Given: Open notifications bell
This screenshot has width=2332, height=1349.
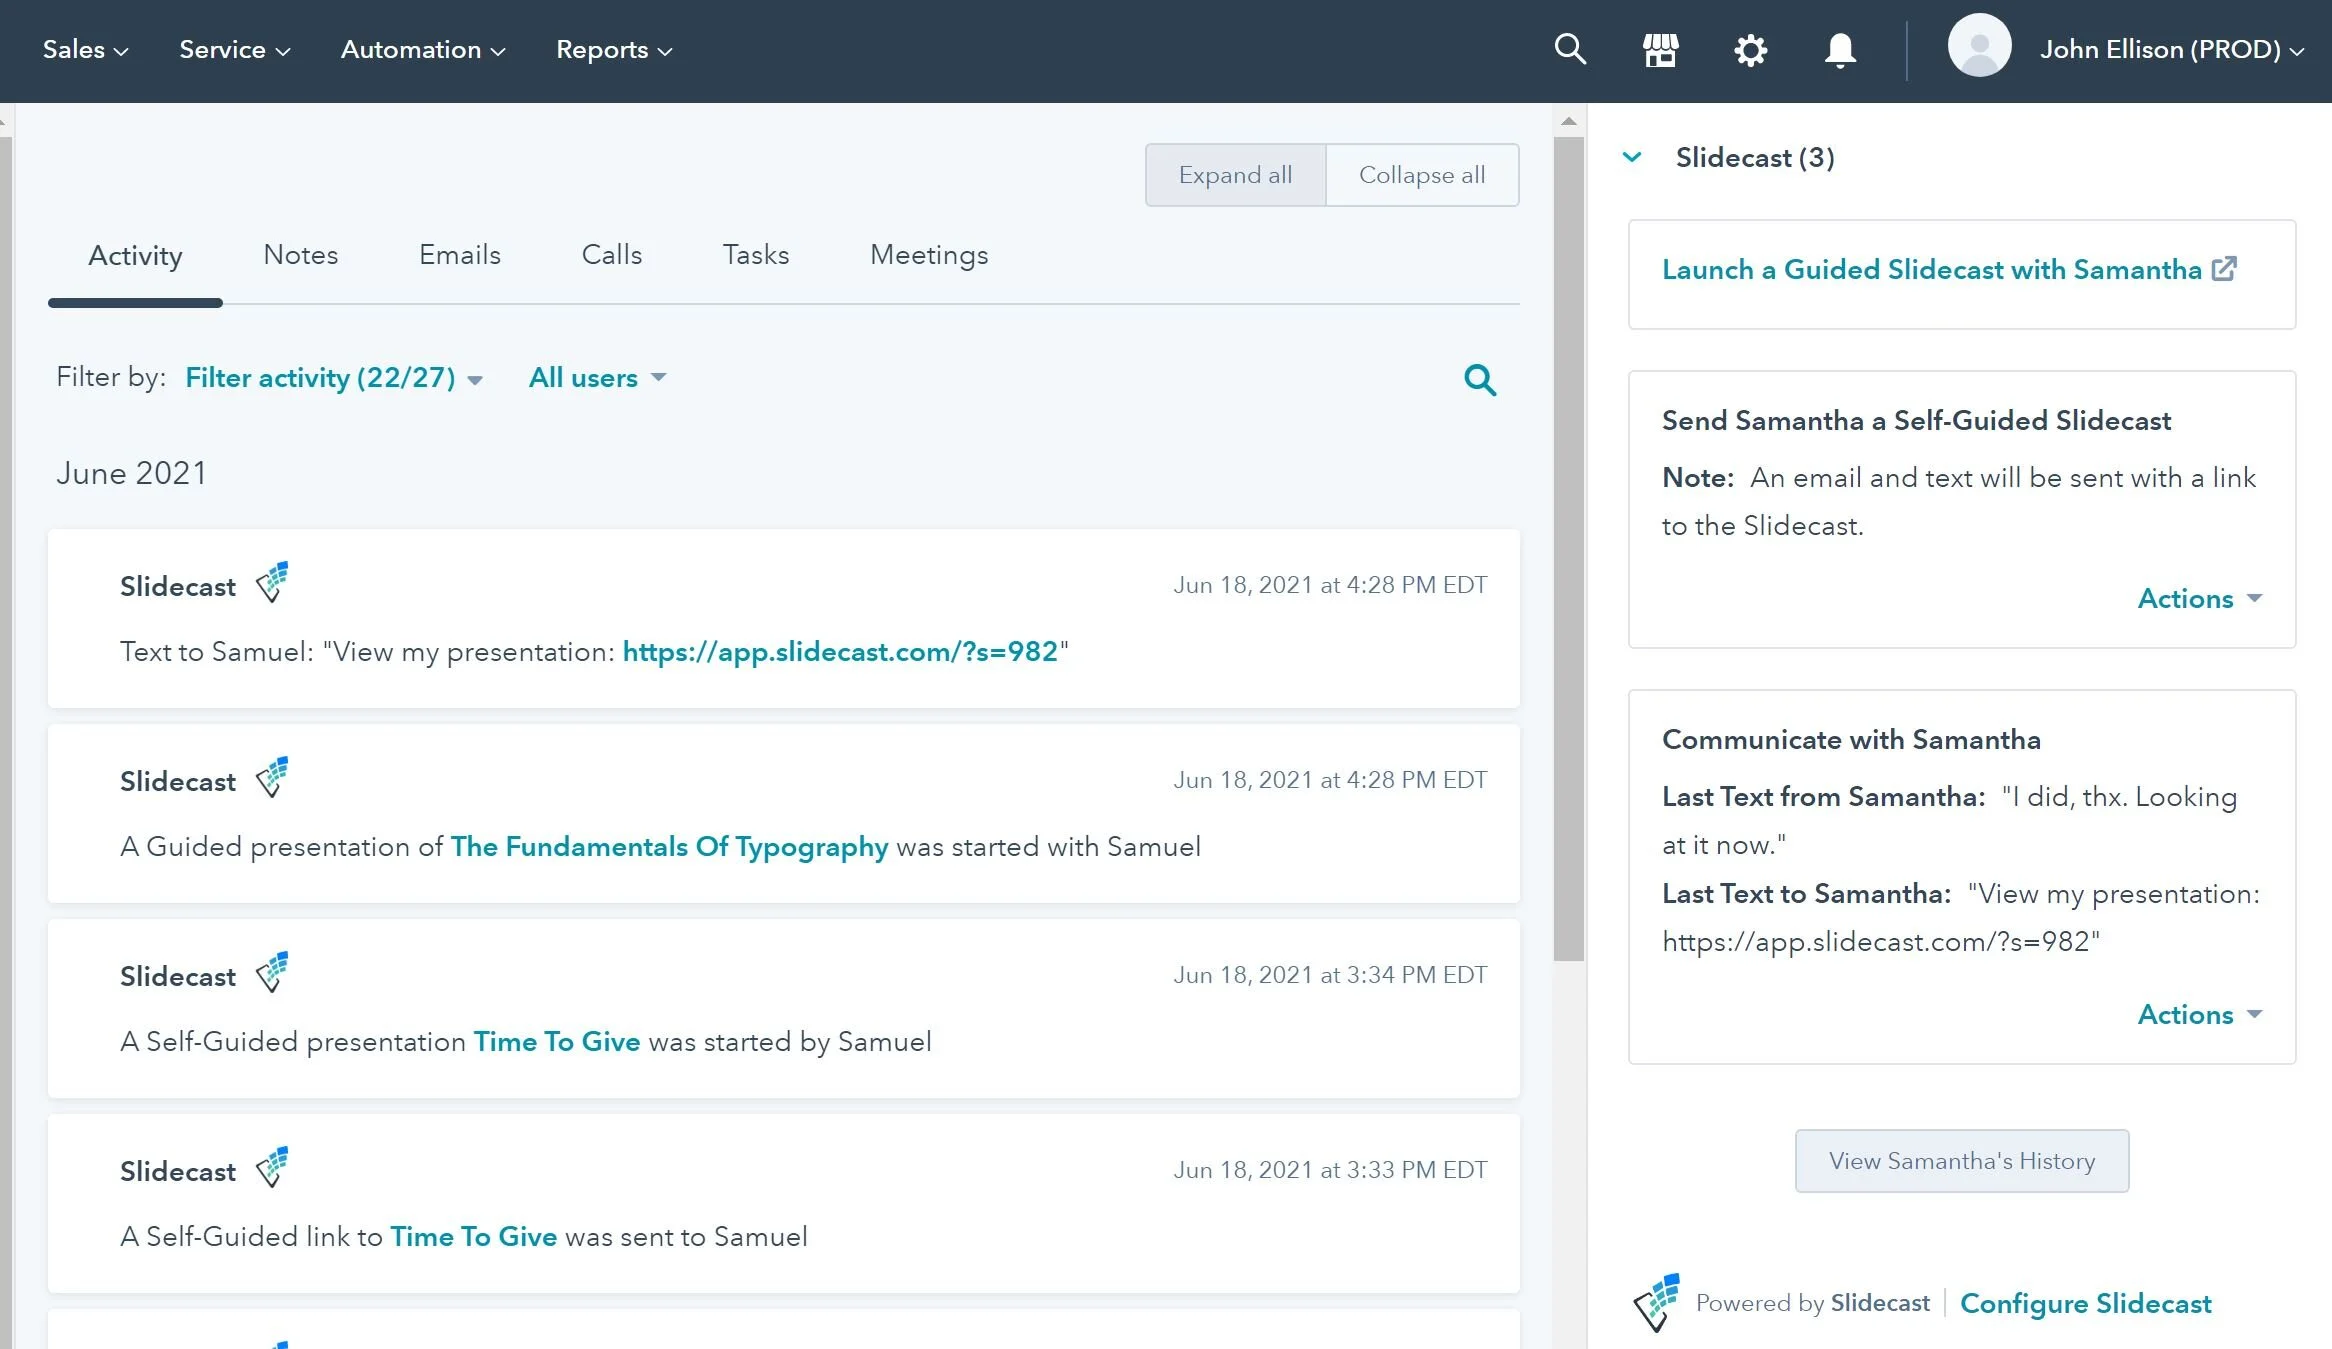Looking at the screenshot, I should click(x=1840, y=50).
